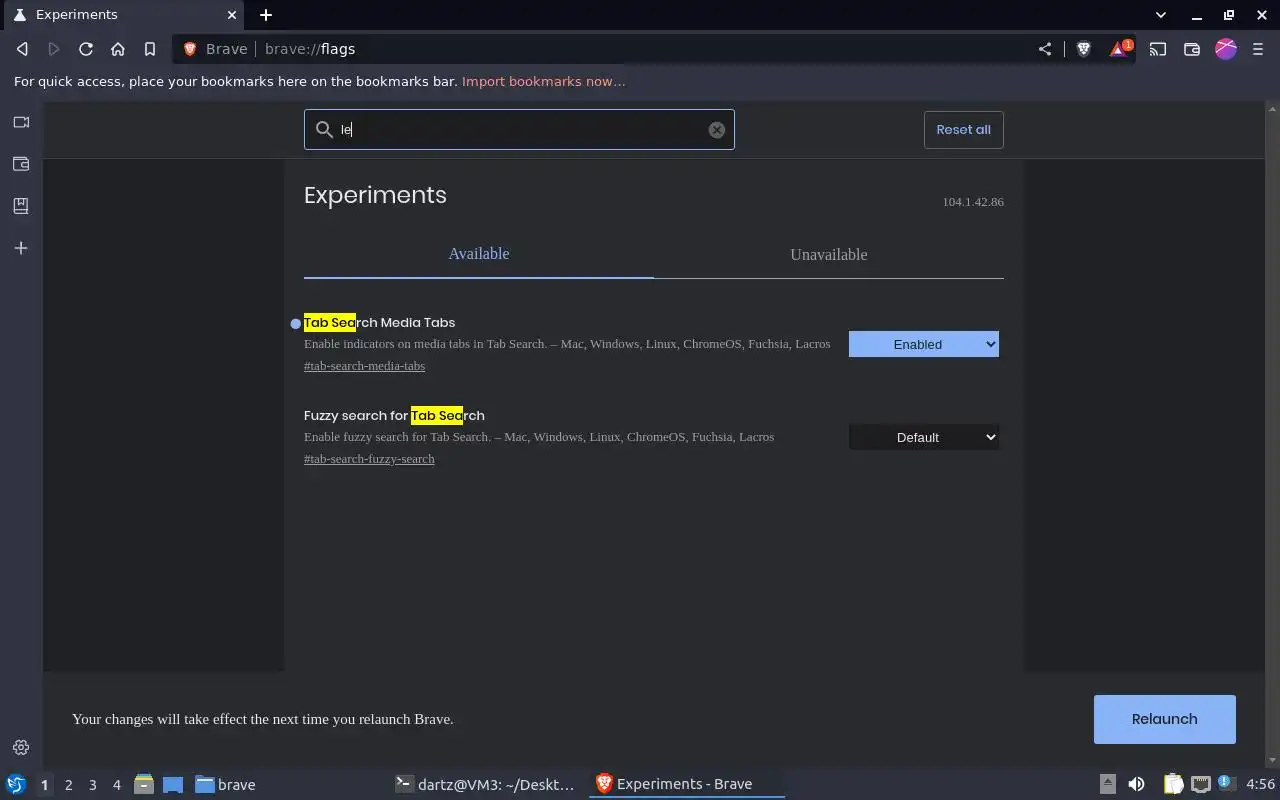The image size is (1280, 800).
Task: Click the search magnifier icon
Action: click(x=324, y=130)
